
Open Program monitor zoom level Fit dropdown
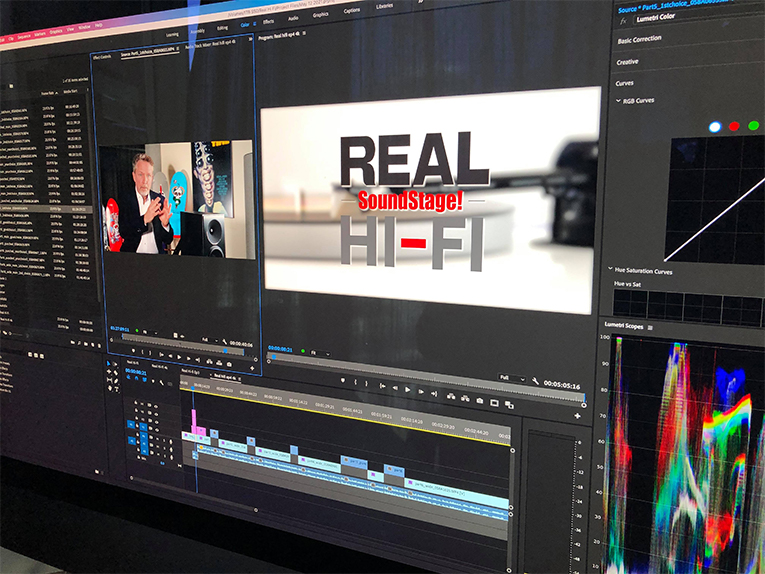[320, 353]
